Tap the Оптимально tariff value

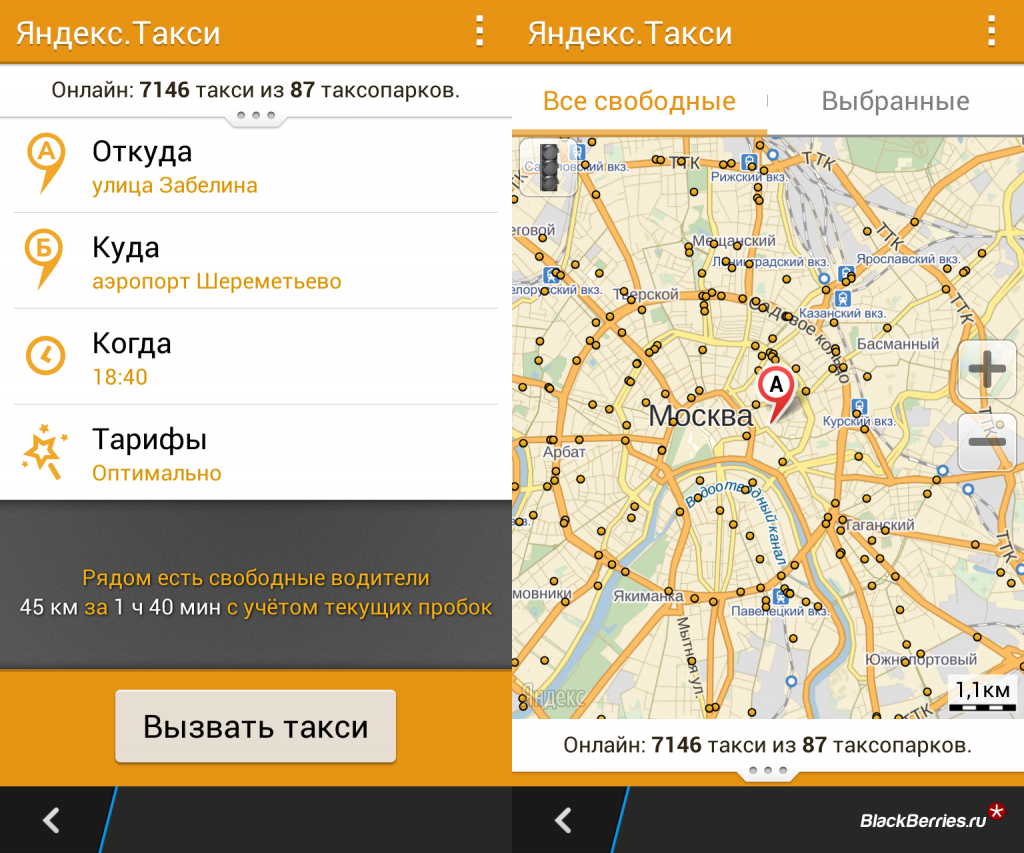click(157, 473)
